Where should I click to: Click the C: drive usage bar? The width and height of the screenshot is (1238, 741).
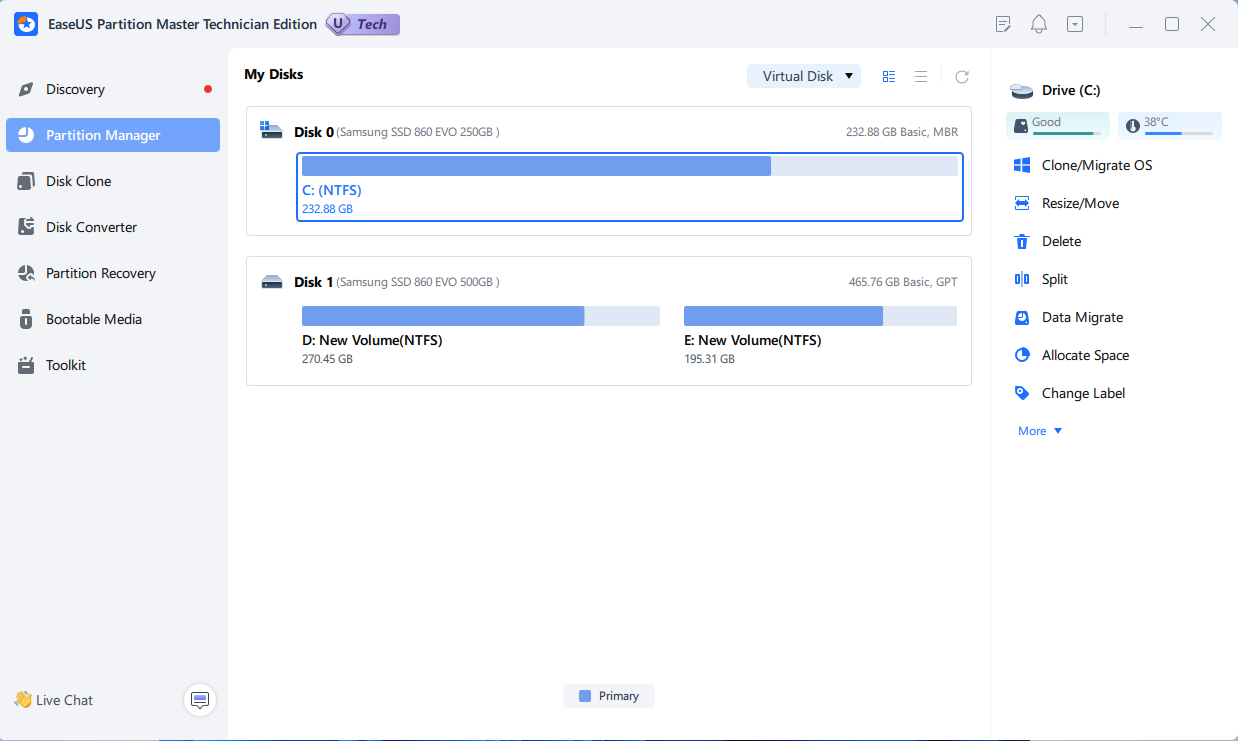[x=630, y=166]
